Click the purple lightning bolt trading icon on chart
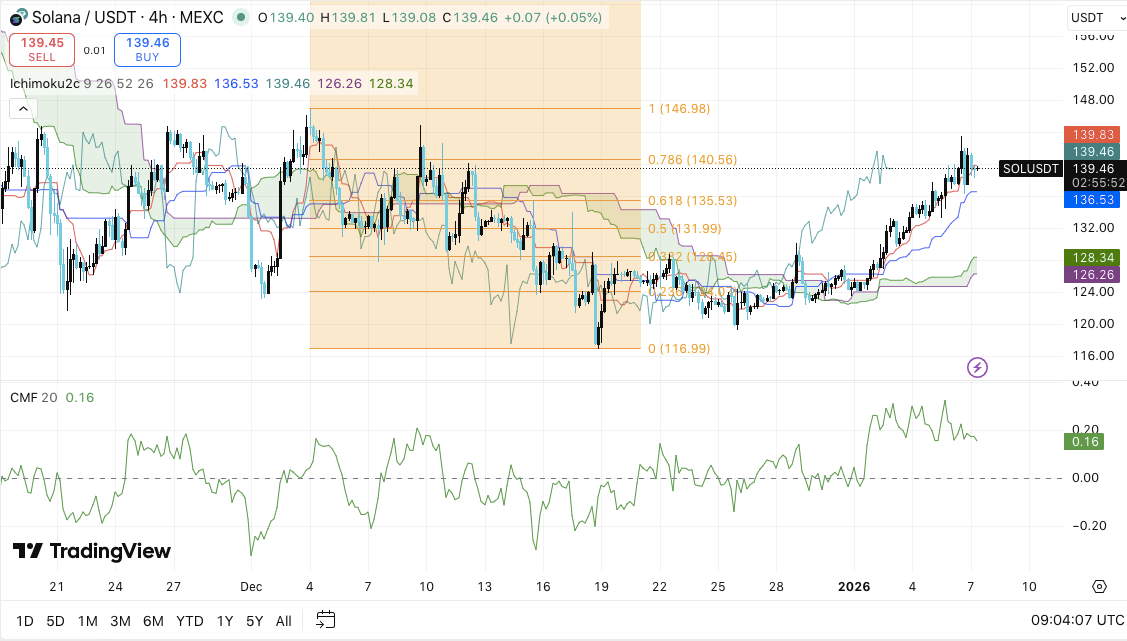 point(977,368)
